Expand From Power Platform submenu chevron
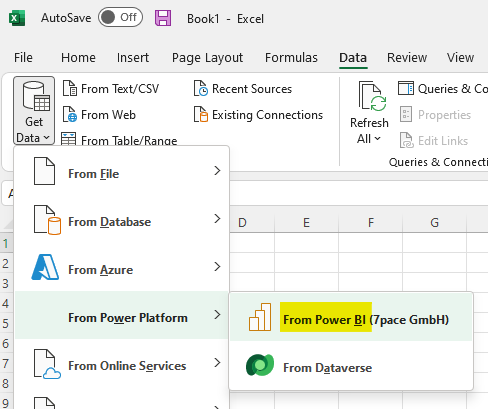The image size is (488, 409). [x=217, y=315]
